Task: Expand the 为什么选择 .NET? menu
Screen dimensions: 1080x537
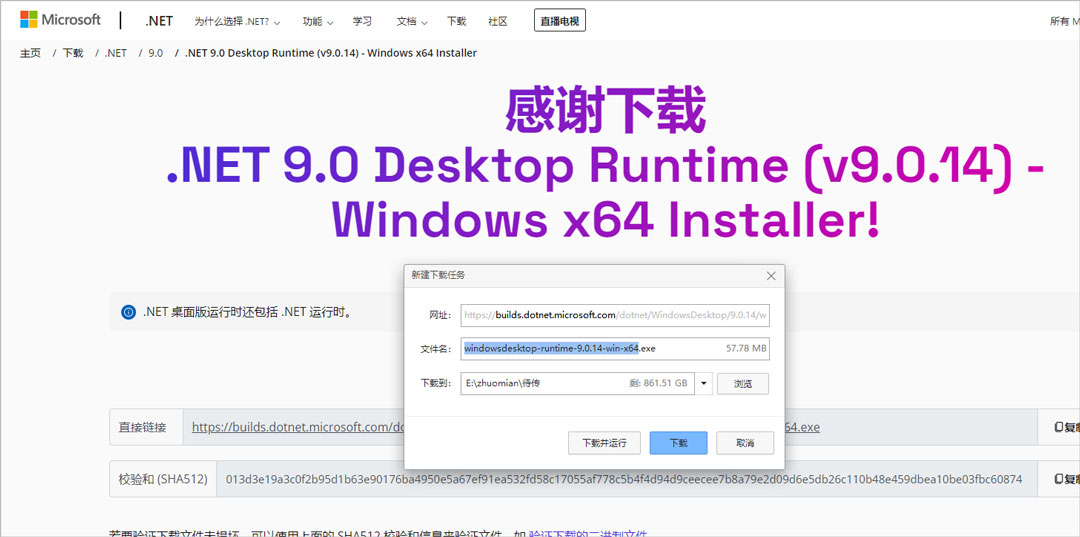Action: (238, 21)
